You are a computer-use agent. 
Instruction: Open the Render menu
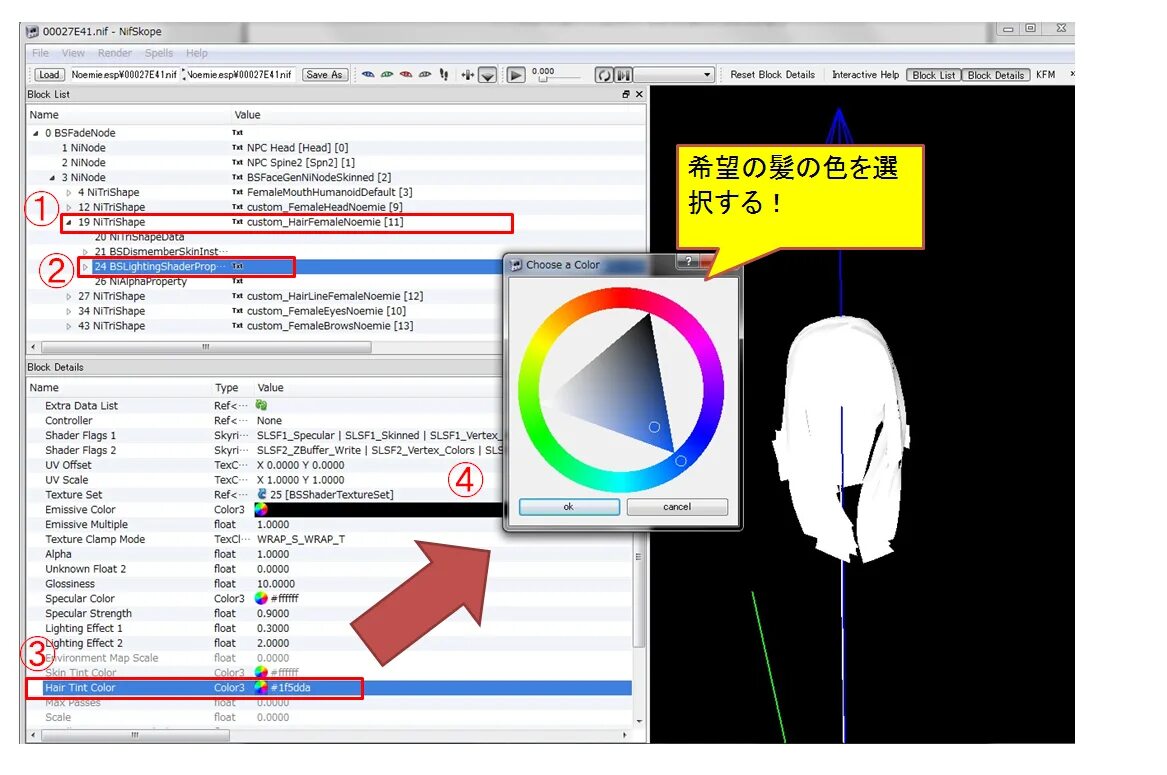115,53
